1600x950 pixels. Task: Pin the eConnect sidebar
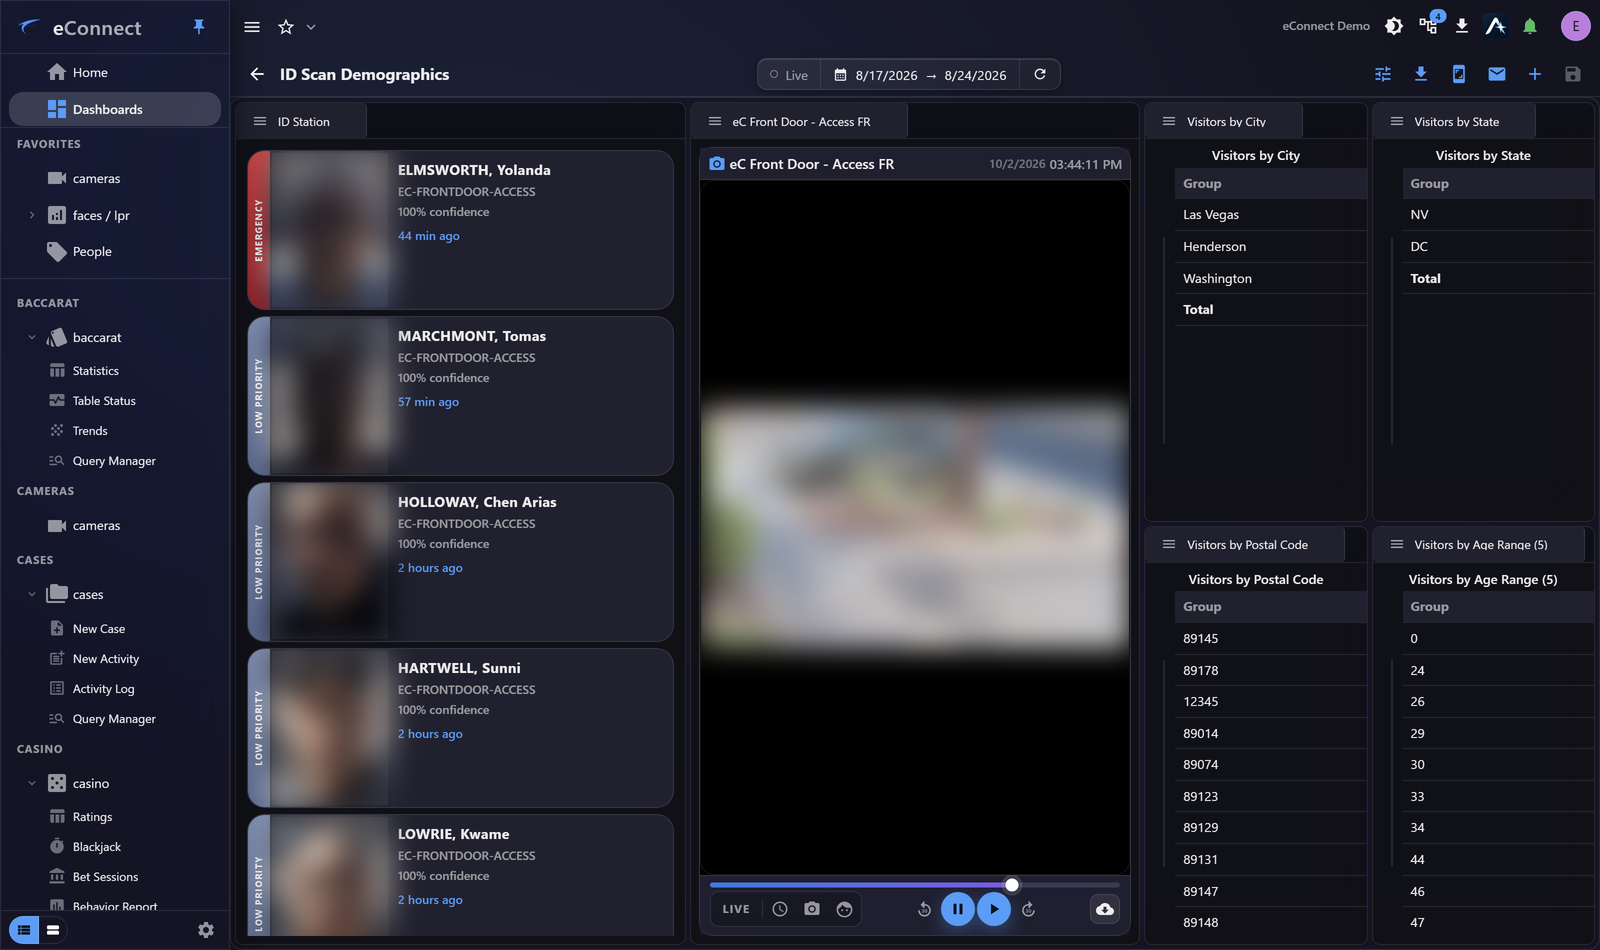(x=199, y=27)
